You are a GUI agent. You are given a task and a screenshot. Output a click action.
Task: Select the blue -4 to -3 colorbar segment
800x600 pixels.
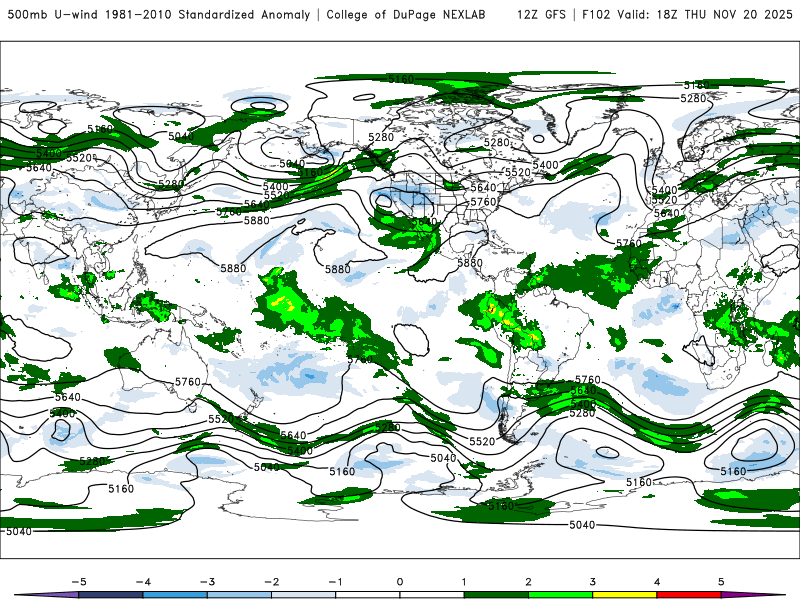click(175, 595)
